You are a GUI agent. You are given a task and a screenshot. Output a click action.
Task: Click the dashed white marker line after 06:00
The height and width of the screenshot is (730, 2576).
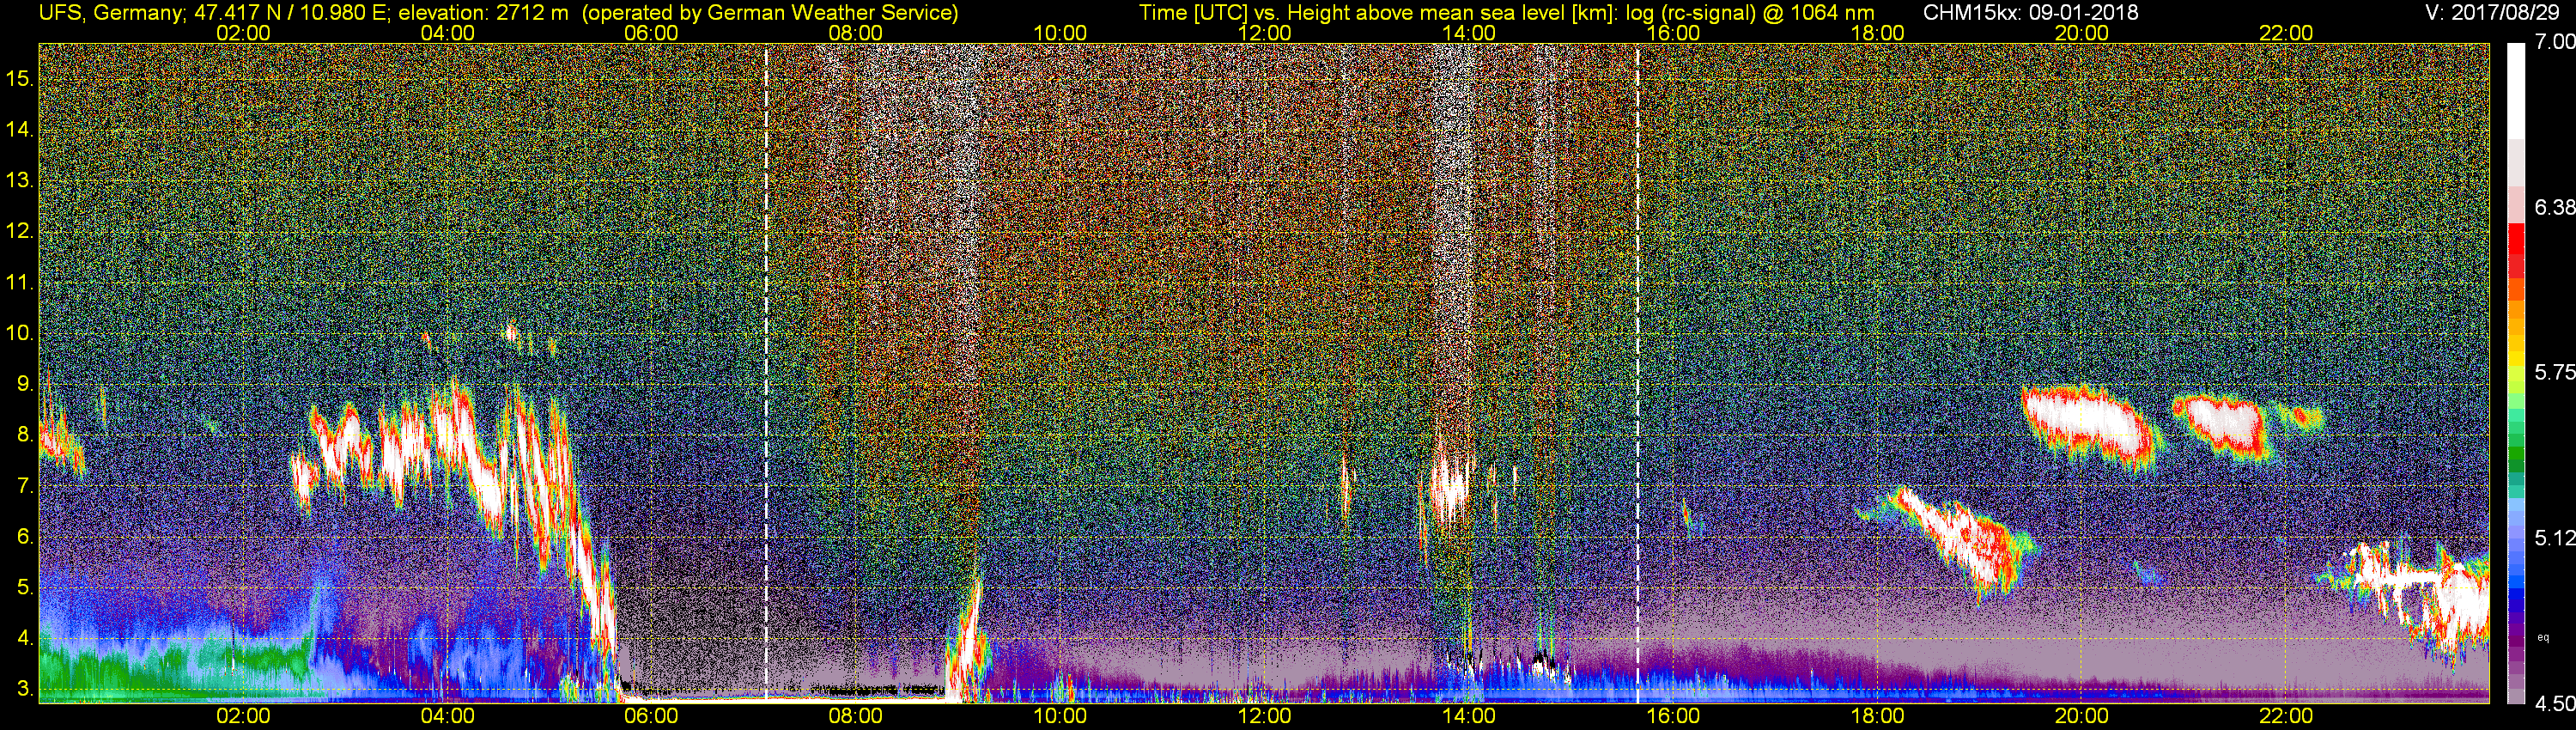pyautogui.click(x=766, y=372)
